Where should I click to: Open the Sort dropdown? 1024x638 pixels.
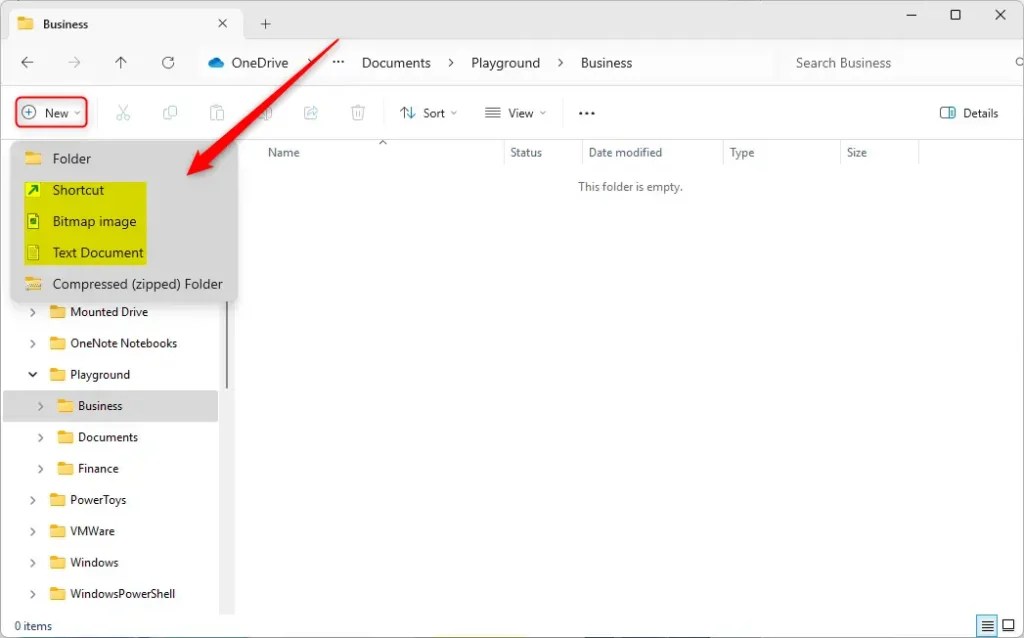pyautogui.click(x=428, y=113)
